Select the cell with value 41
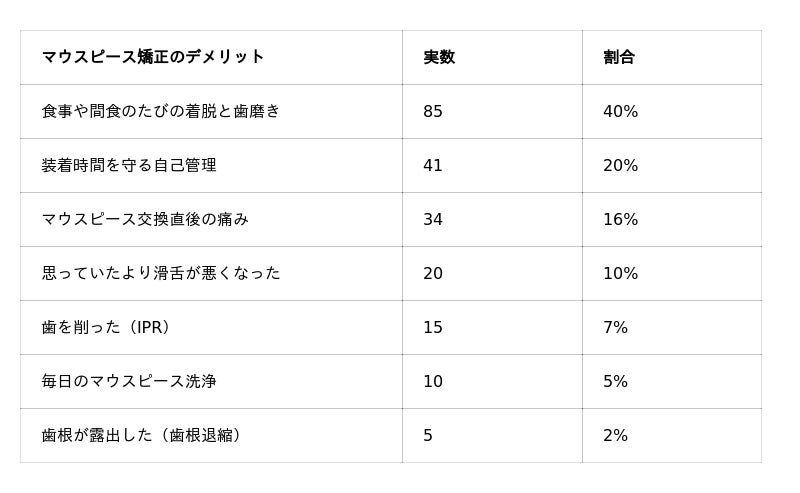This screenshot has height=493, width=800. tap(433, 165)
